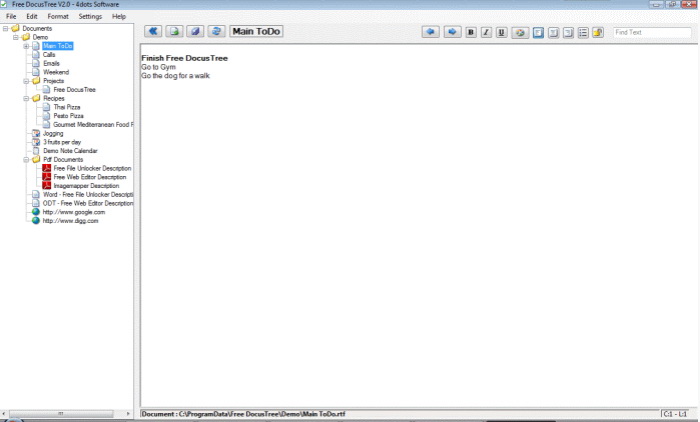Toggle bullet list formatting

(x=583, y=33)
